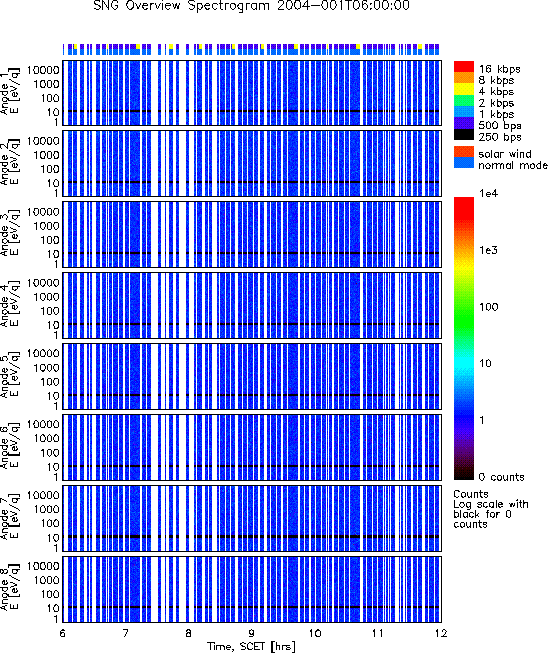Click the '250 bps' legend label
Image resolution: width=548 pixels, height=653 pixels.
pos(500,137)
